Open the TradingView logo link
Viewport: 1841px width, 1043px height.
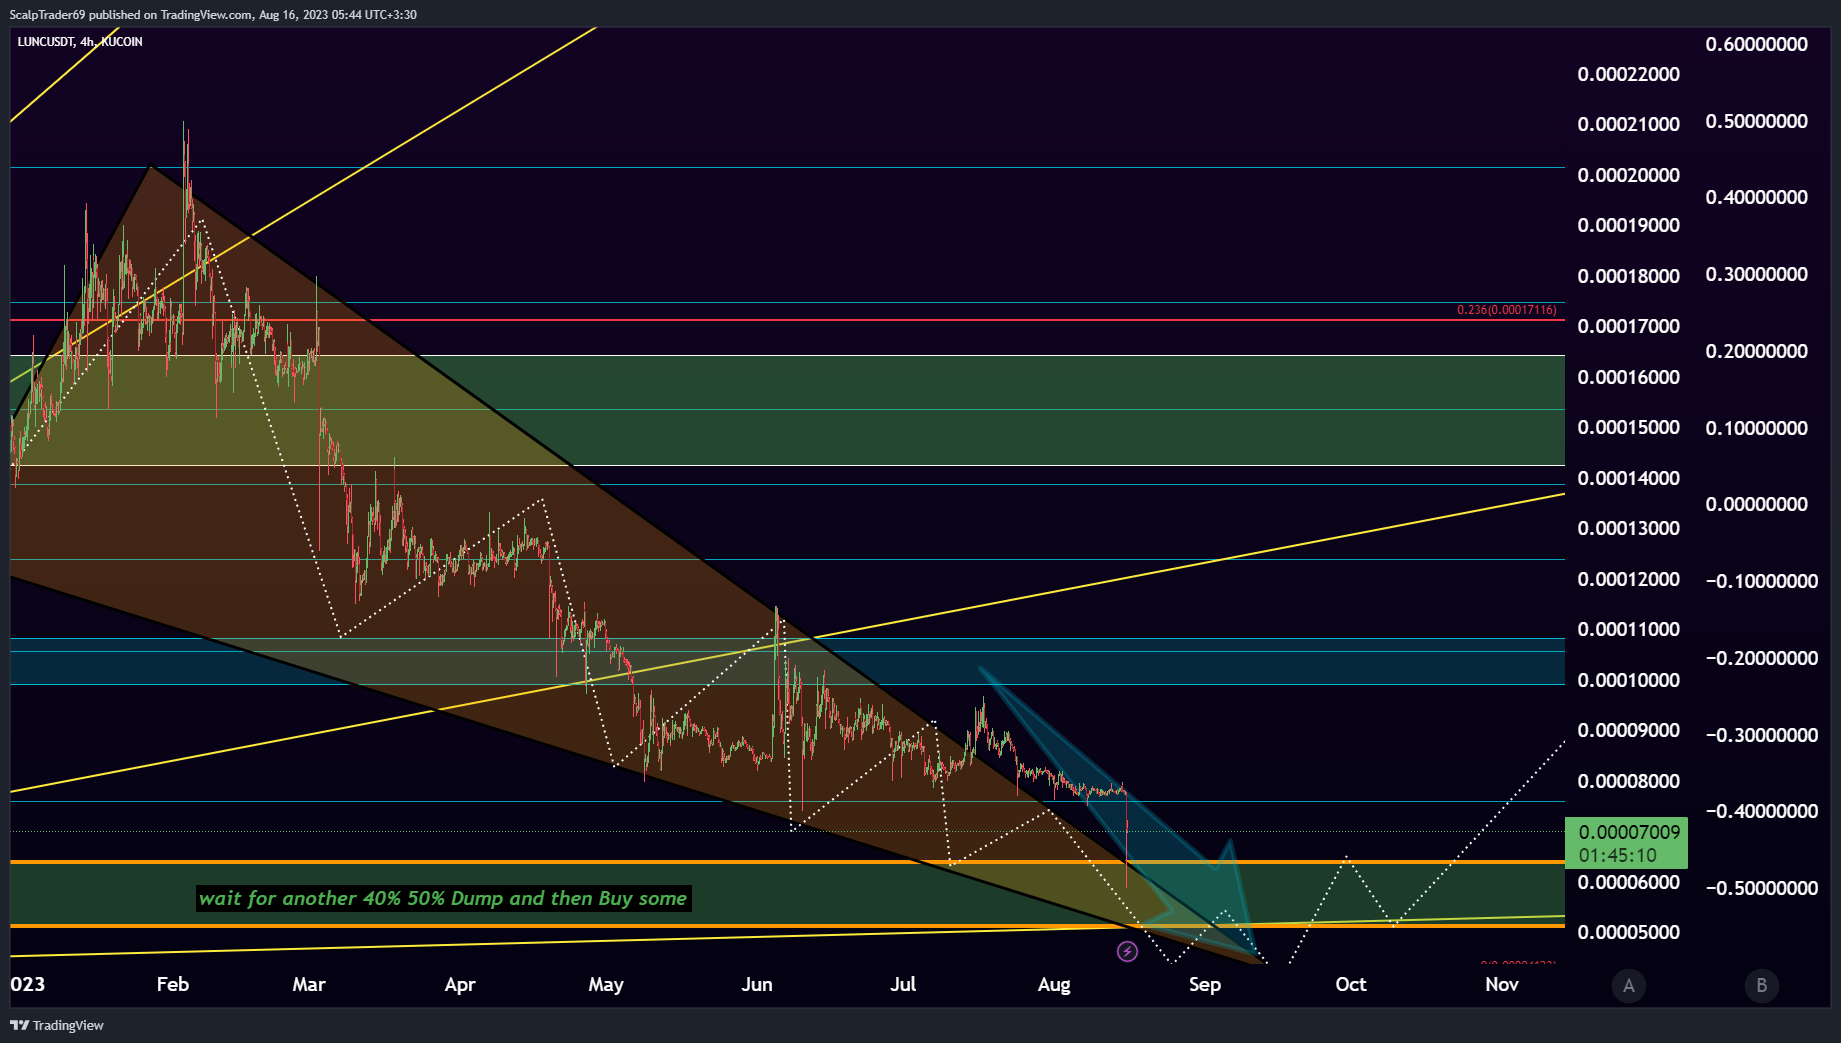(57, 1025)
